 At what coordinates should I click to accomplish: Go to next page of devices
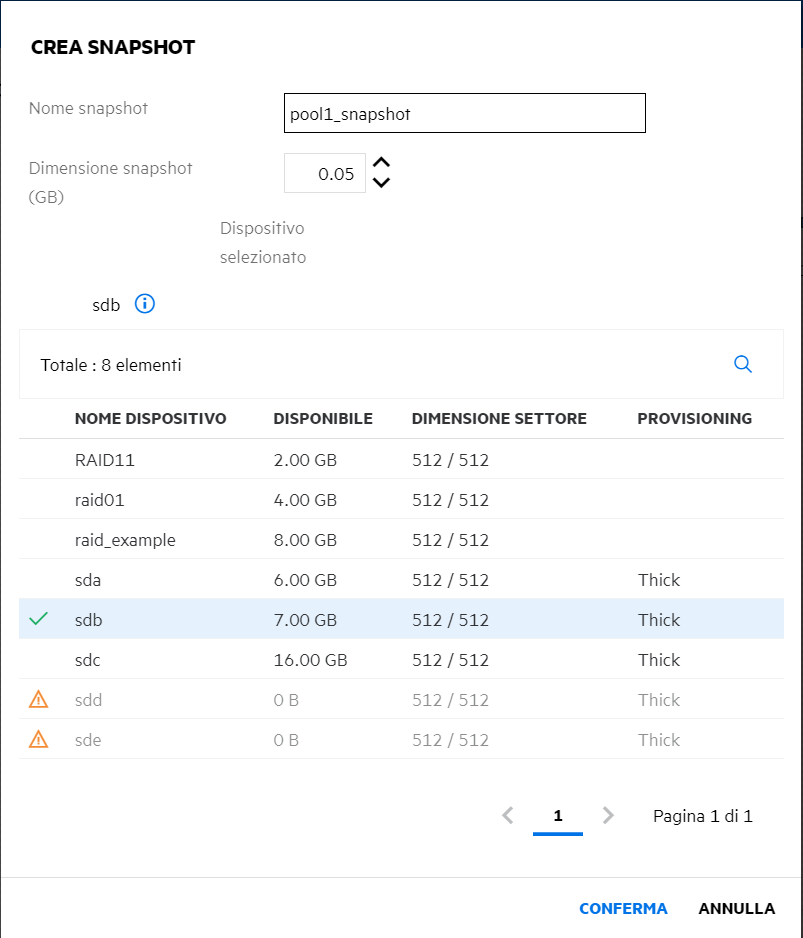pyautogui.click(x=608, y=816)
